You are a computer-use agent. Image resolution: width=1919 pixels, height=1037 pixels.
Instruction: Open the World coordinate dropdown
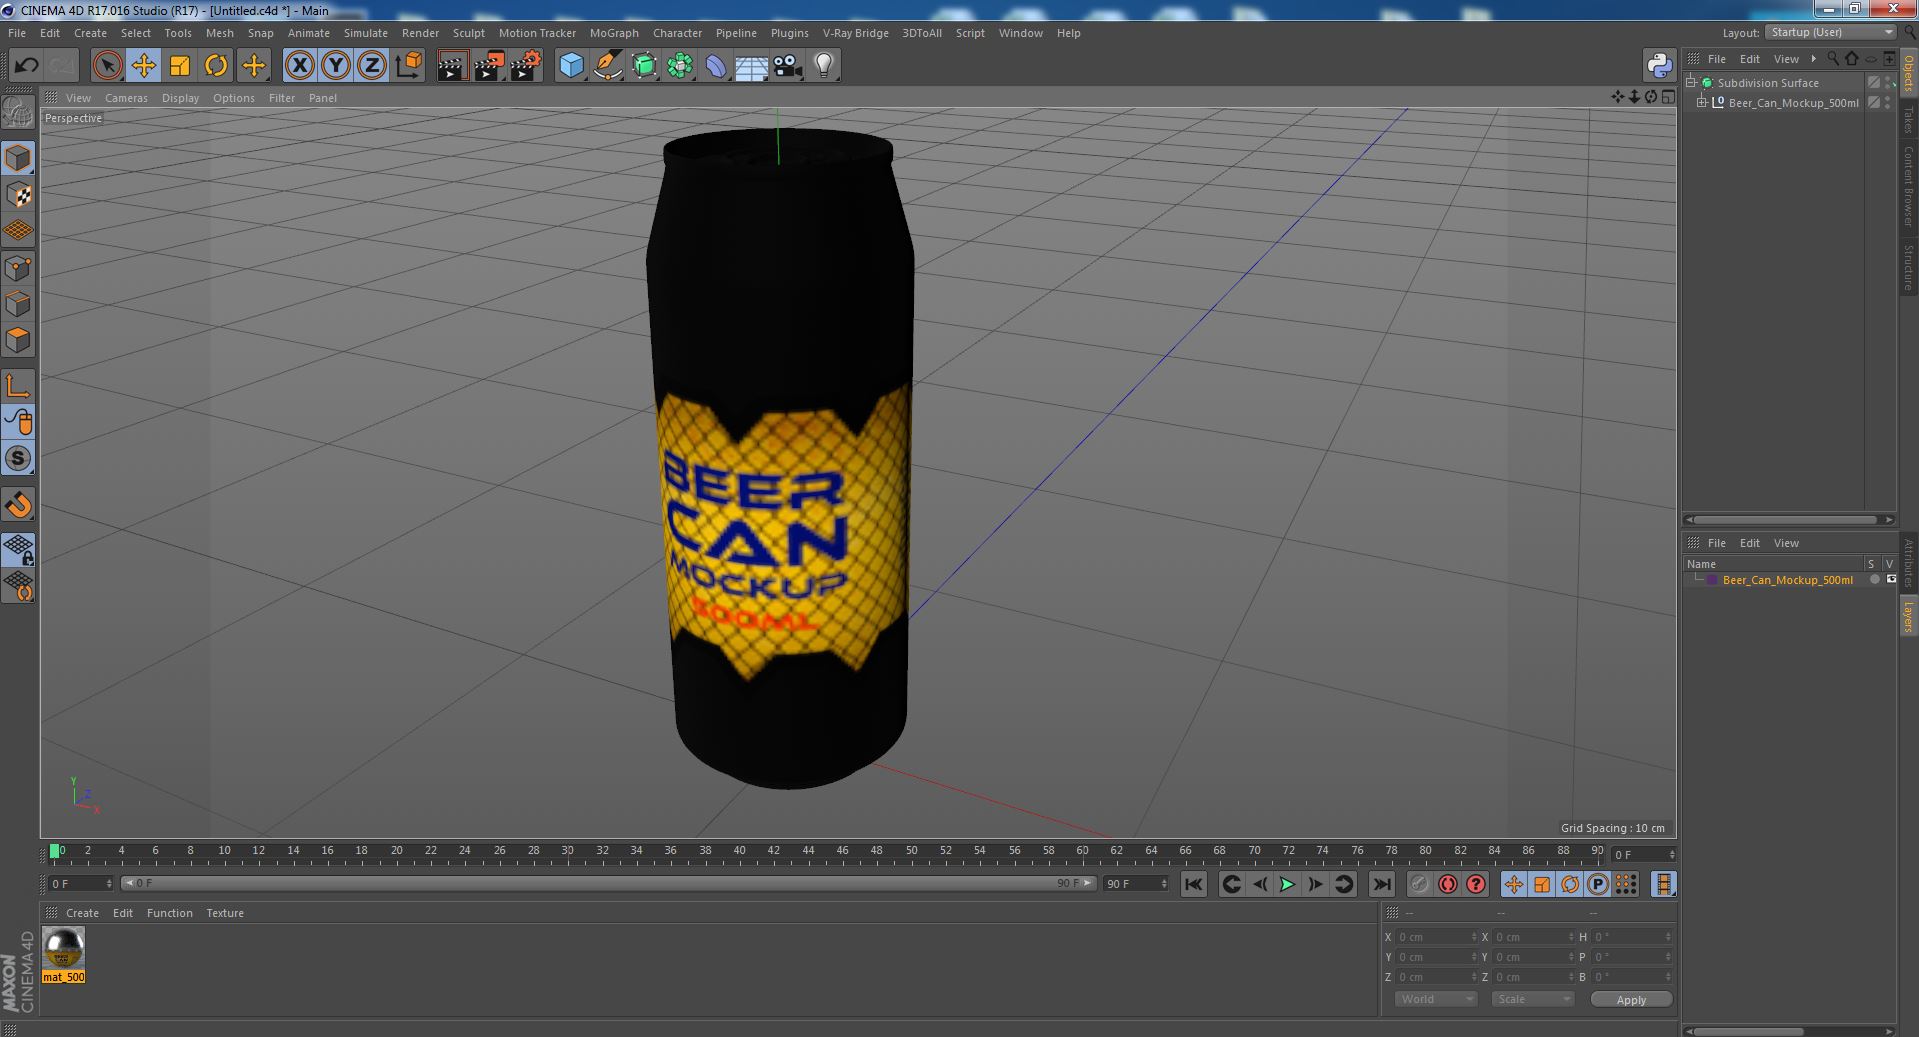click(1436, 999)
